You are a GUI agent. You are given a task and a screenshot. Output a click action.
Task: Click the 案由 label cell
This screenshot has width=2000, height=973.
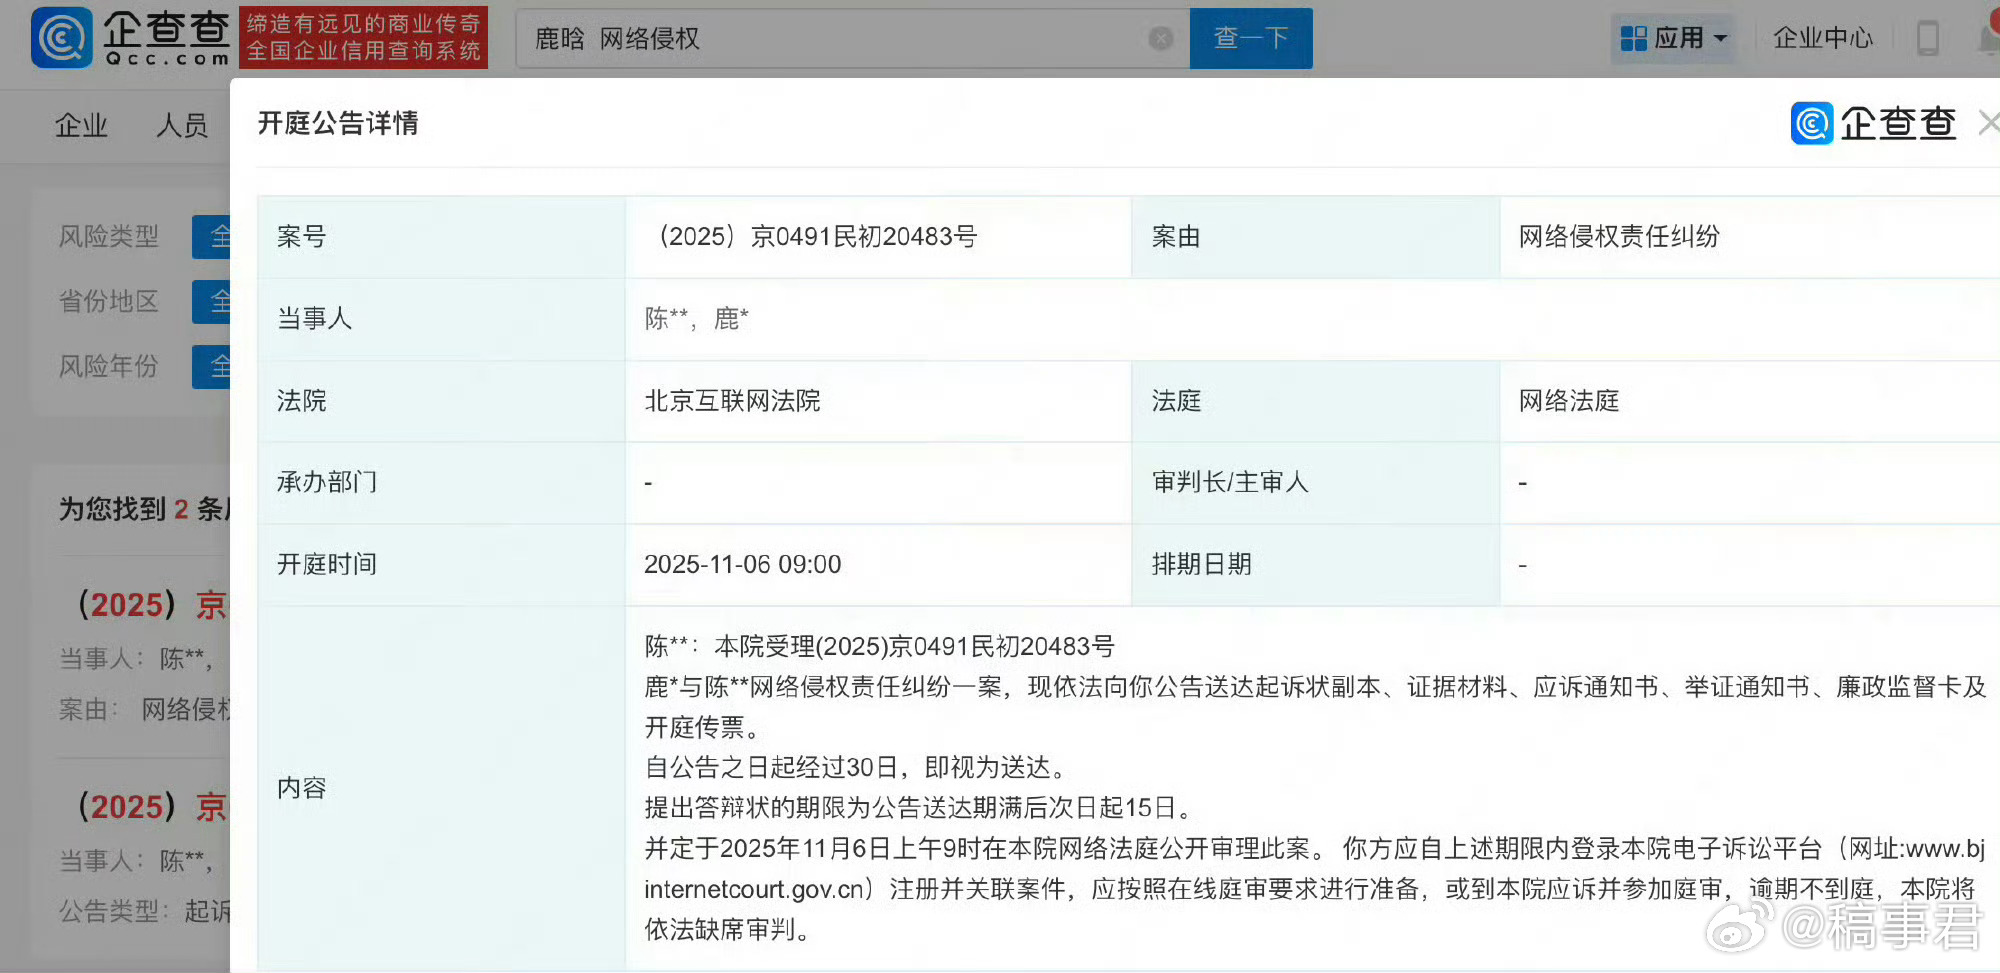pos(1316,237)
